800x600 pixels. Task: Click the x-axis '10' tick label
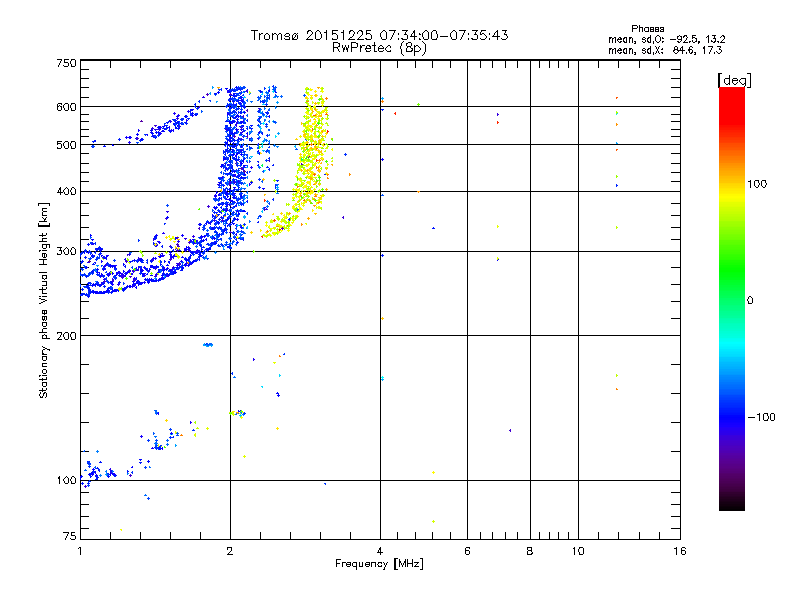(x=578, y=551)
